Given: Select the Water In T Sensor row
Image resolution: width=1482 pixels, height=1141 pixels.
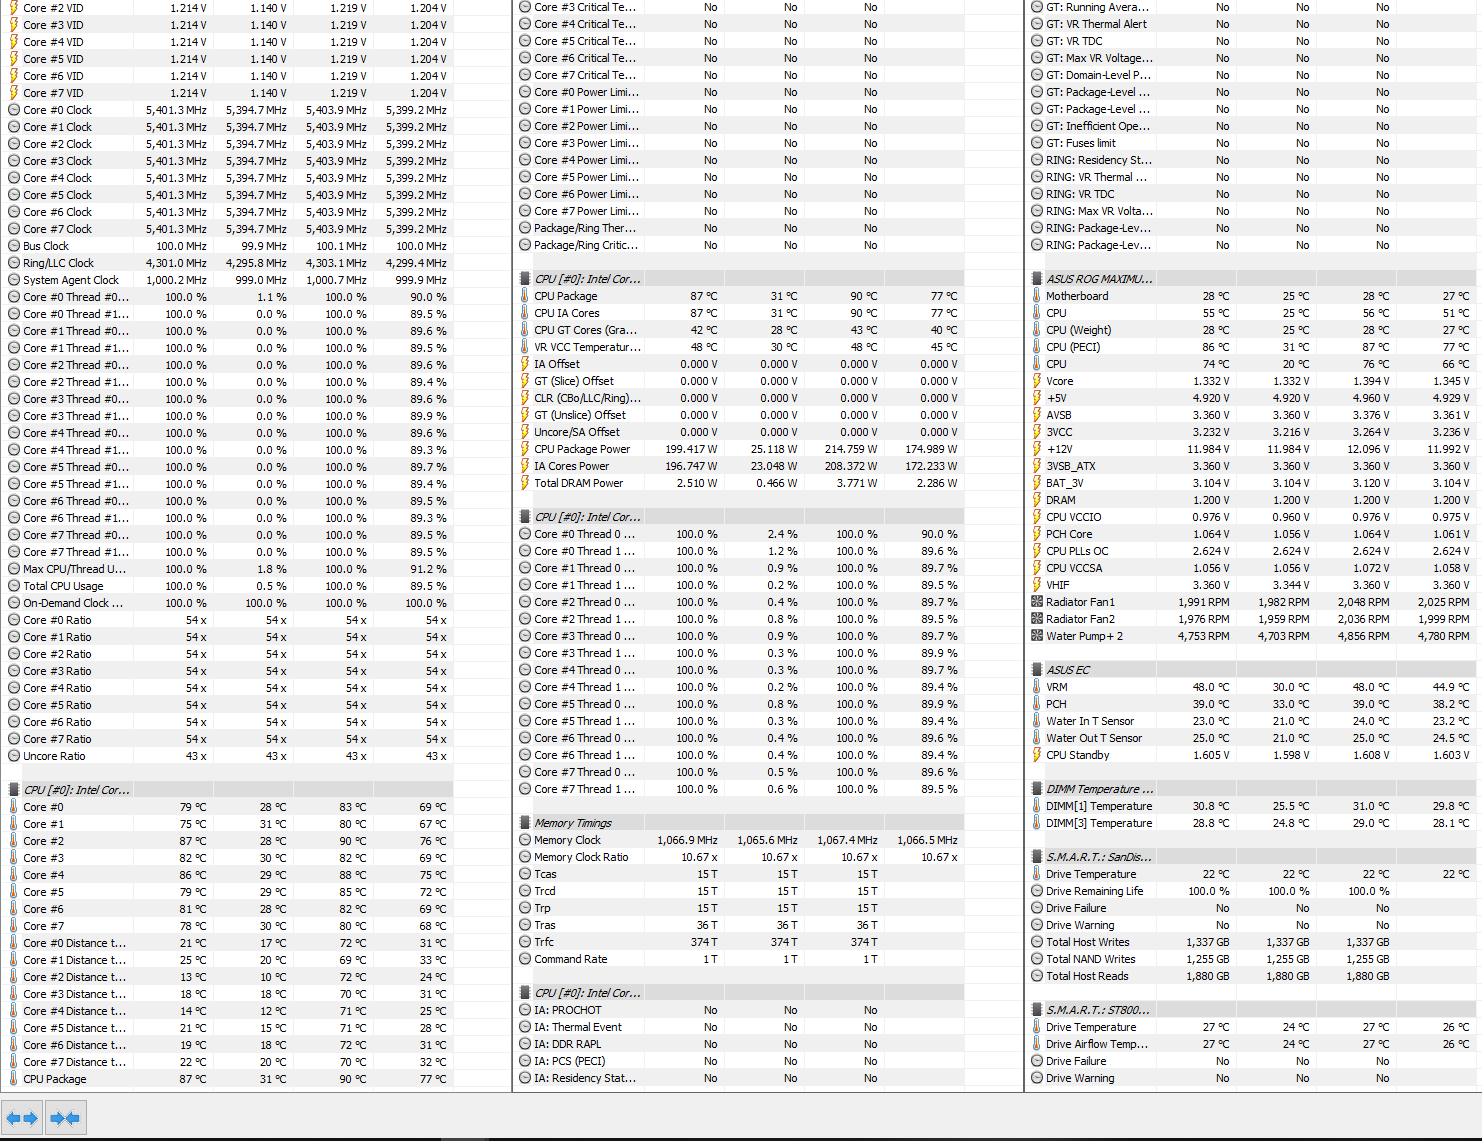Looking at the screenshot, I should (1252, 721).
